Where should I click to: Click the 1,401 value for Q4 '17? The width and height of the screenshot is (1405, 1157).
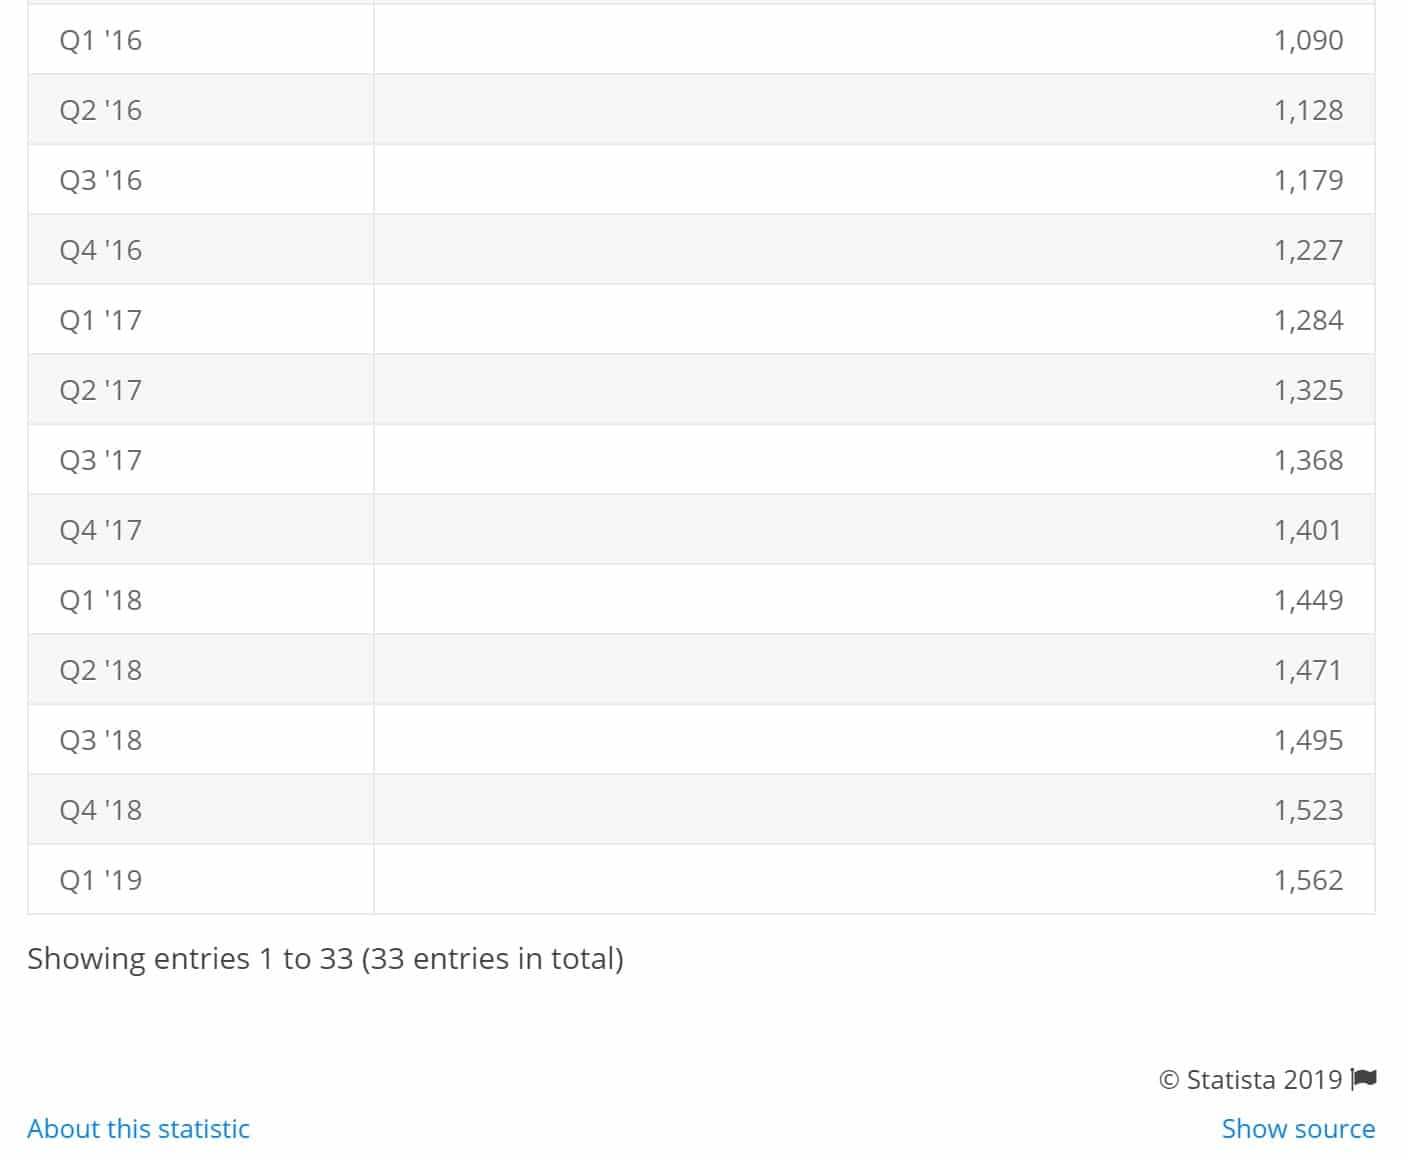[1307, 530]
